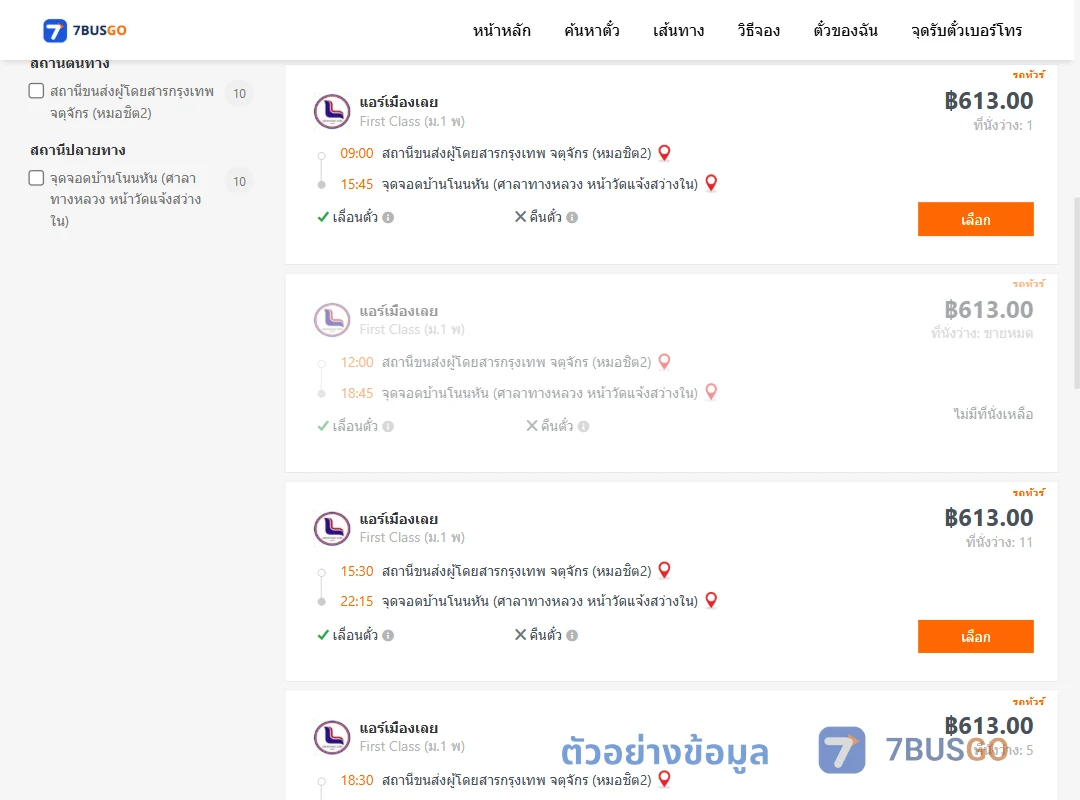Click the 15:45 arrival time
Image resolution: width=1080 pixels, height=800 pixels.
(357, 184)
